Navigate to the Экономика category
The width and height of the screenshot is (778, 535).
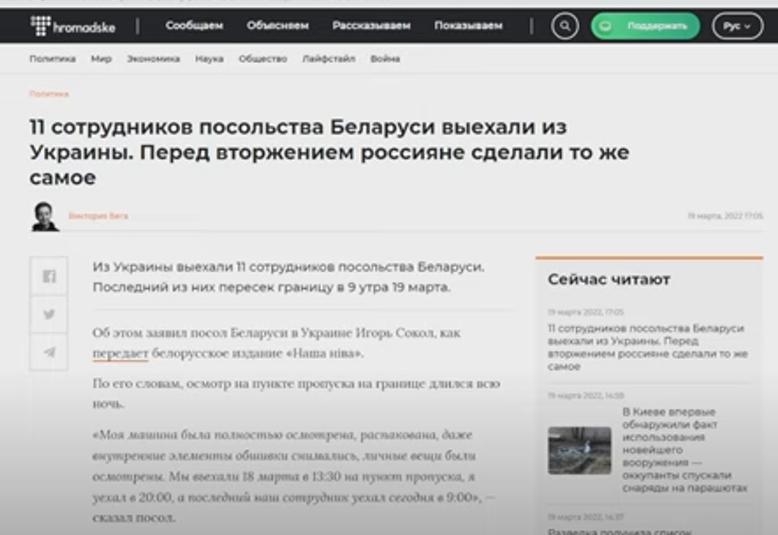click(x=153, y=59)
